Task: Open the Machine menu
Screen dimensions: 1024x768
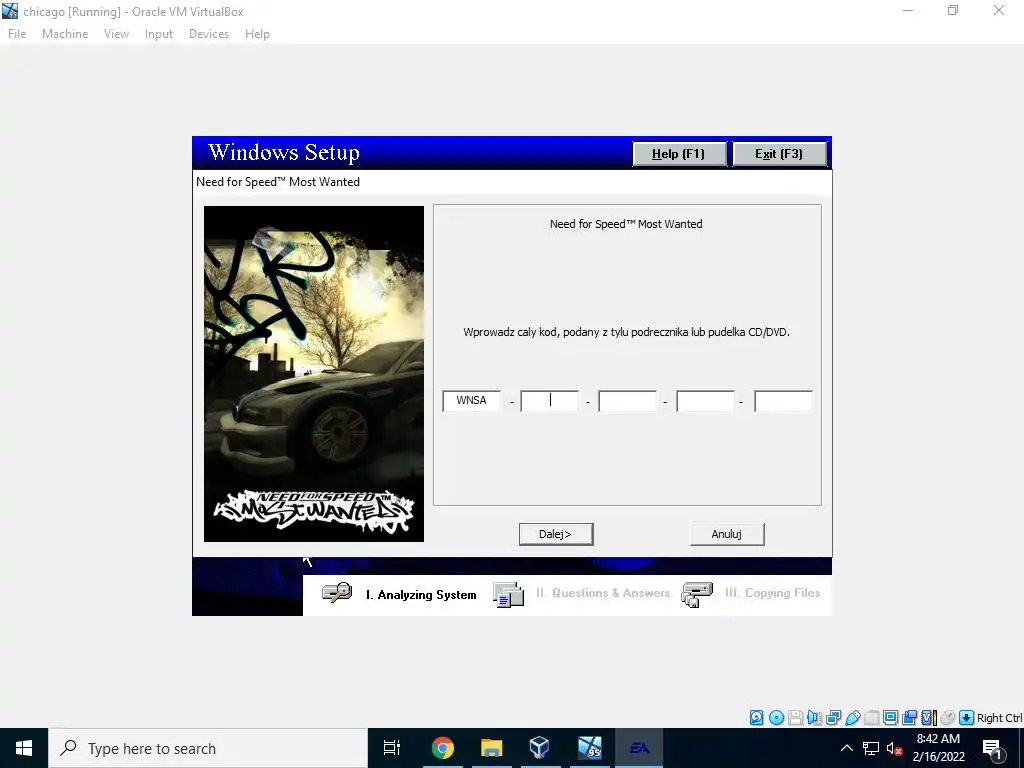Action: [x=65, y=34]
